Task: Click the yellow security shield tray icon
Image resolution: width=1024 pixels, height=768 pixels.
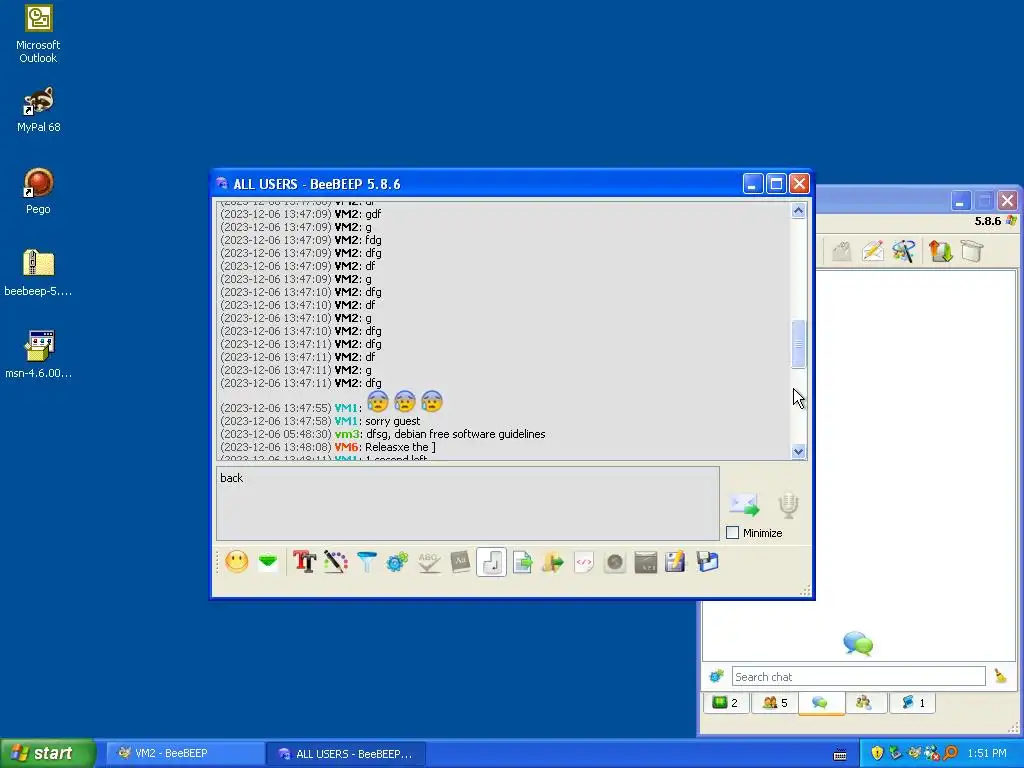Action: click(877, 753)
